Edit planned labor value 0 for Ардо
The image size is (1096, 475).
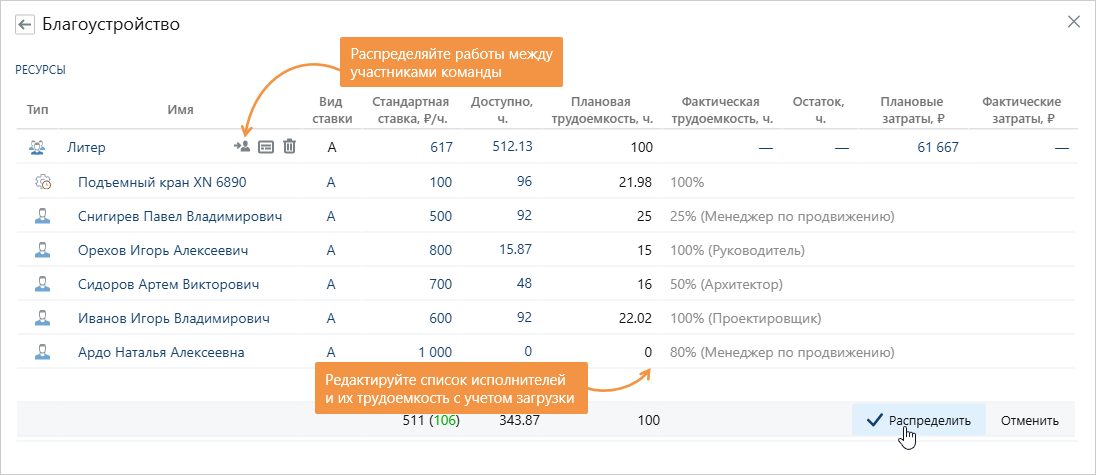pos(647,352)
